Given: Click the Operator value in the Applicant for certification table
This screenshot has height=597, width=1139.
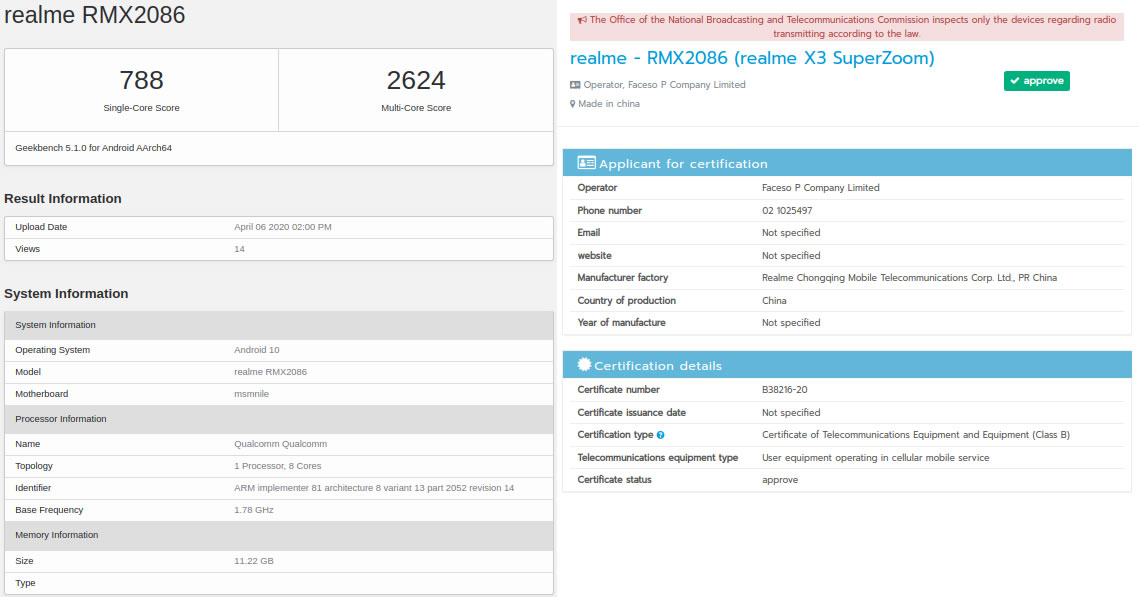Looking at the screenshot, I should [821, 187].
